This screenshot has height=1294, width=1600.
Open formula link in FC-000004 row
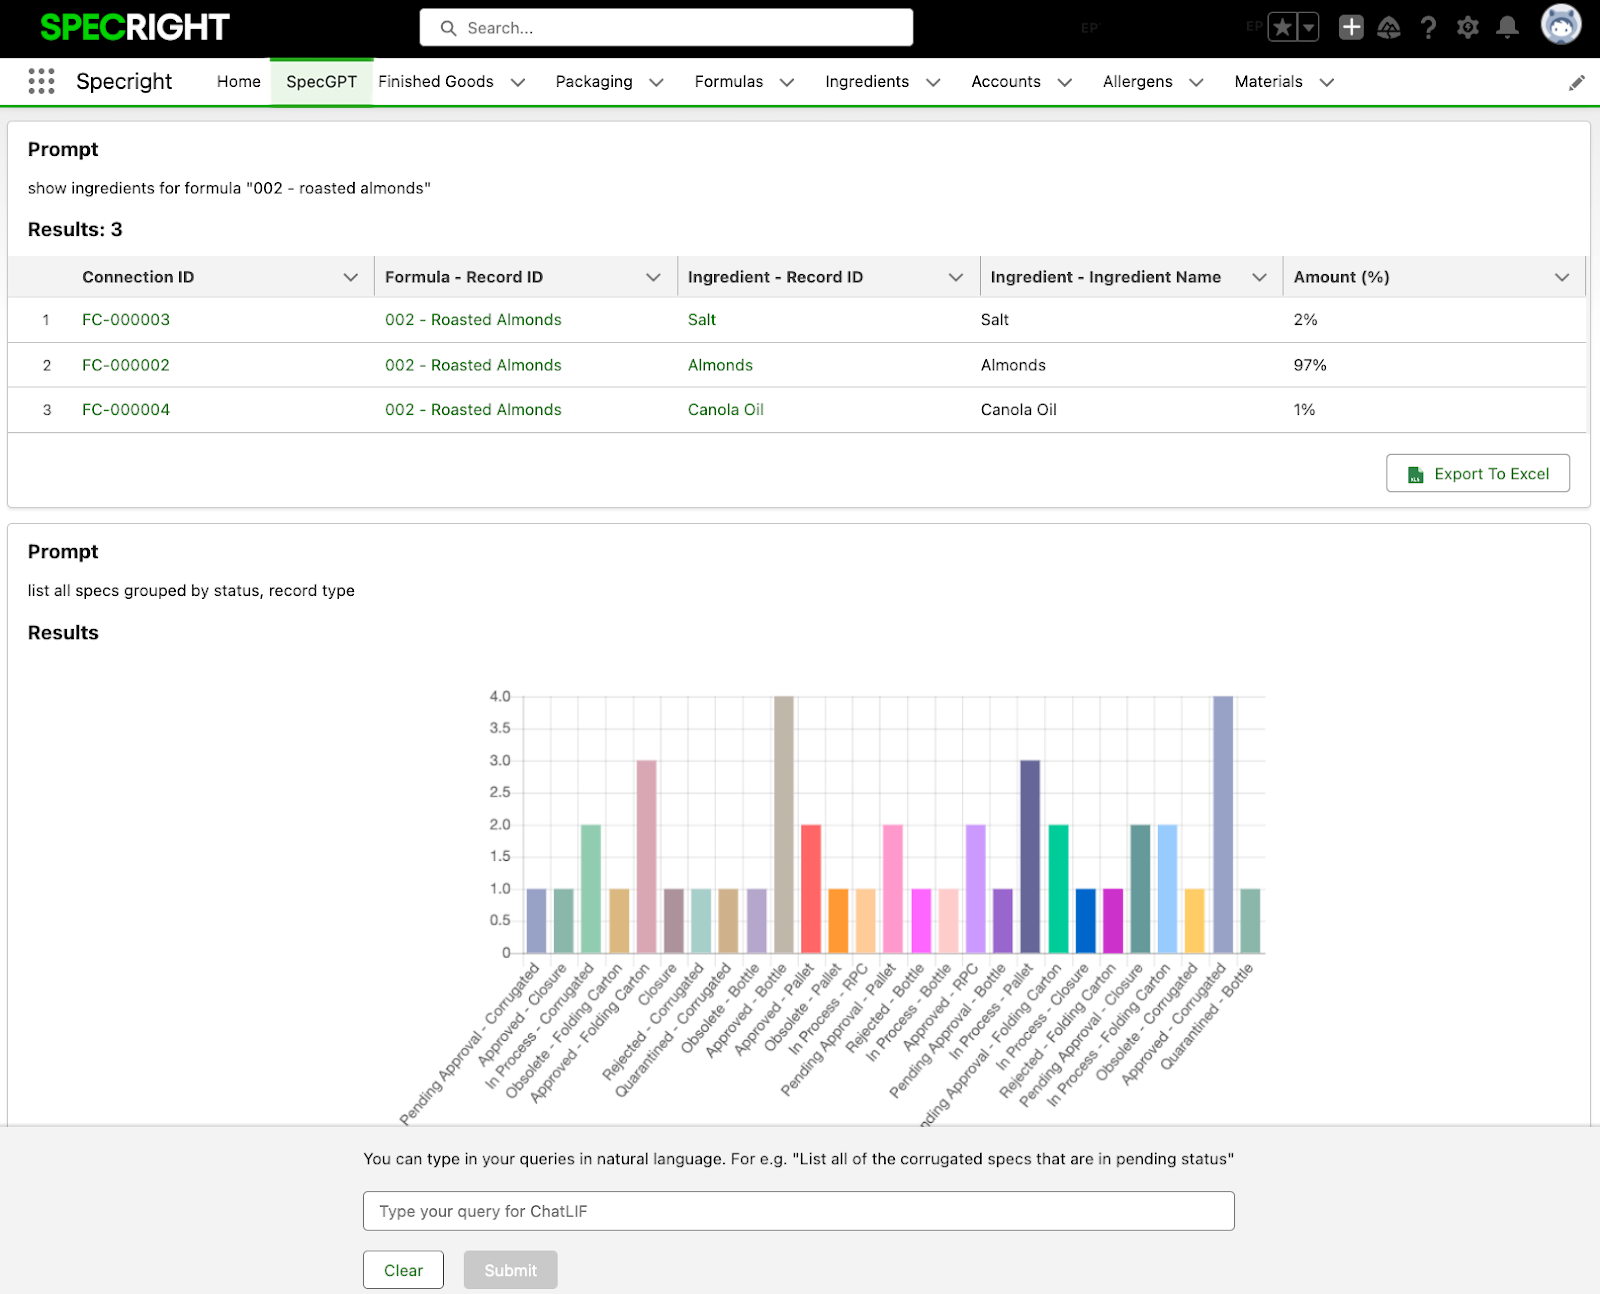(473, 410)
